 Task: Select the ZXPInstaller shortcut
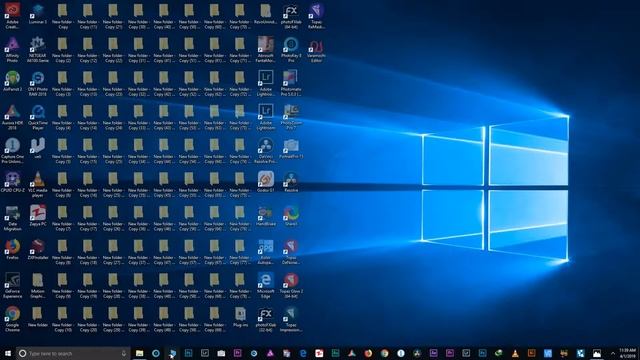tap(38, 249)
